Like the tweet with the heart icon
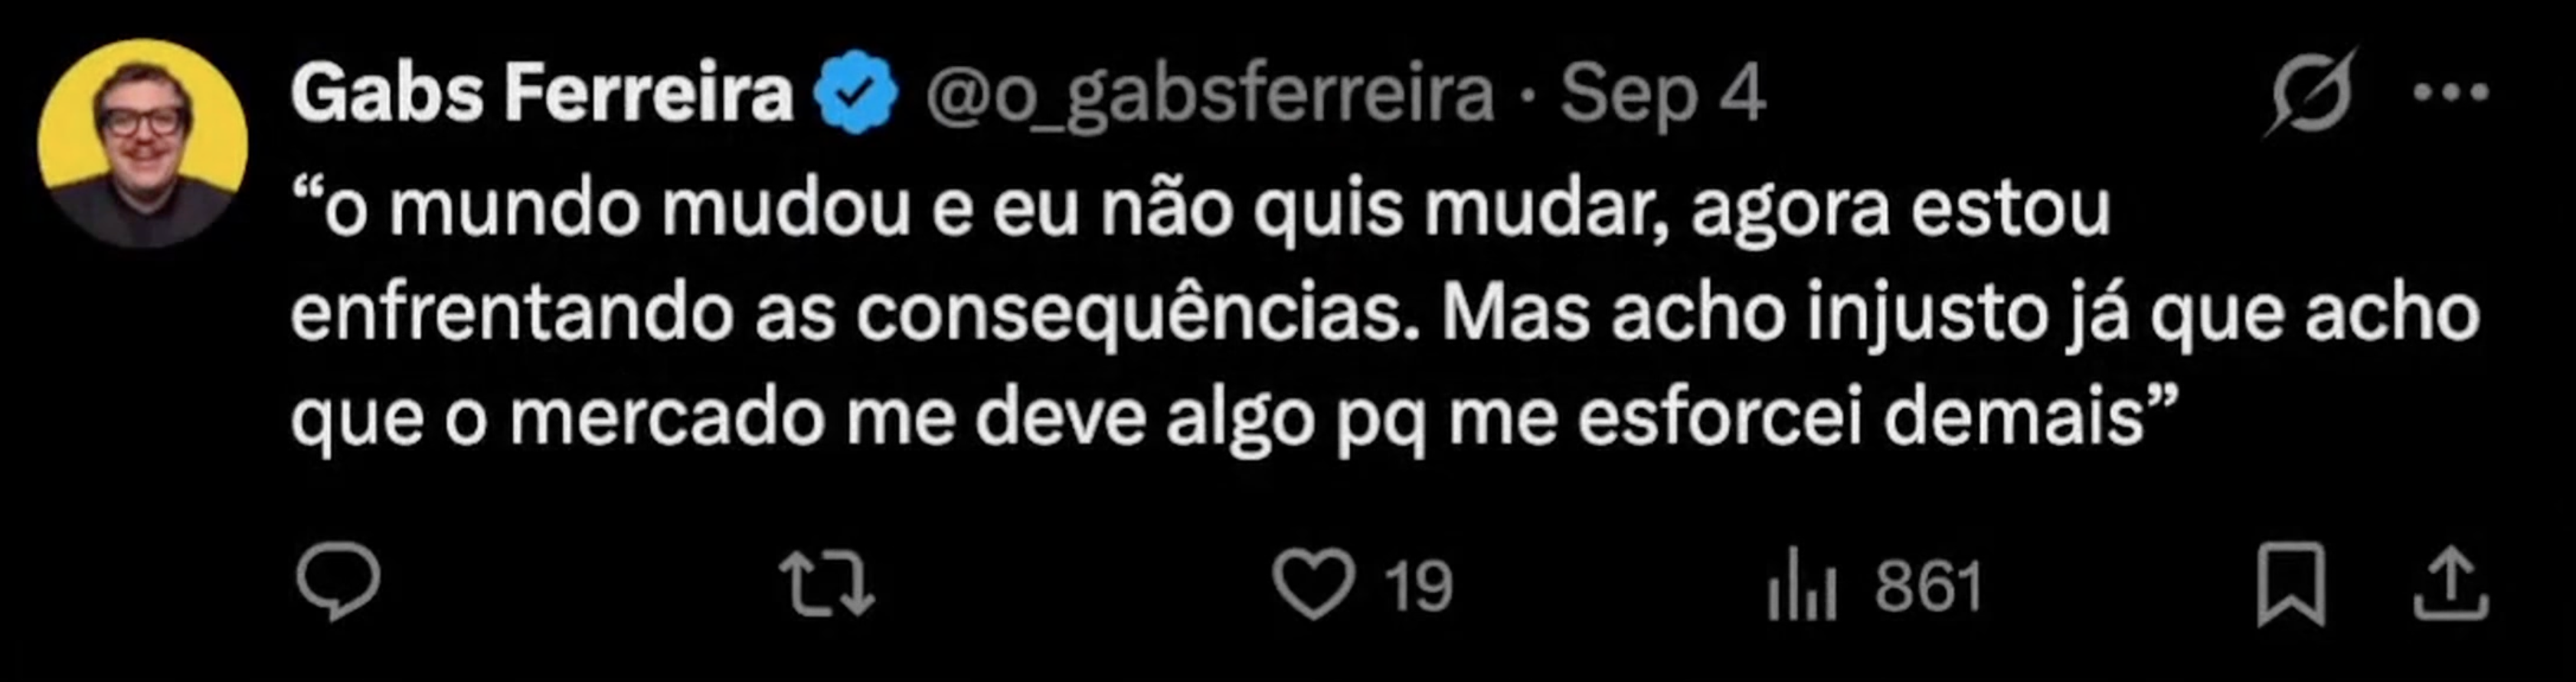Screen dimensions: 2576x682 (1313, 584)
